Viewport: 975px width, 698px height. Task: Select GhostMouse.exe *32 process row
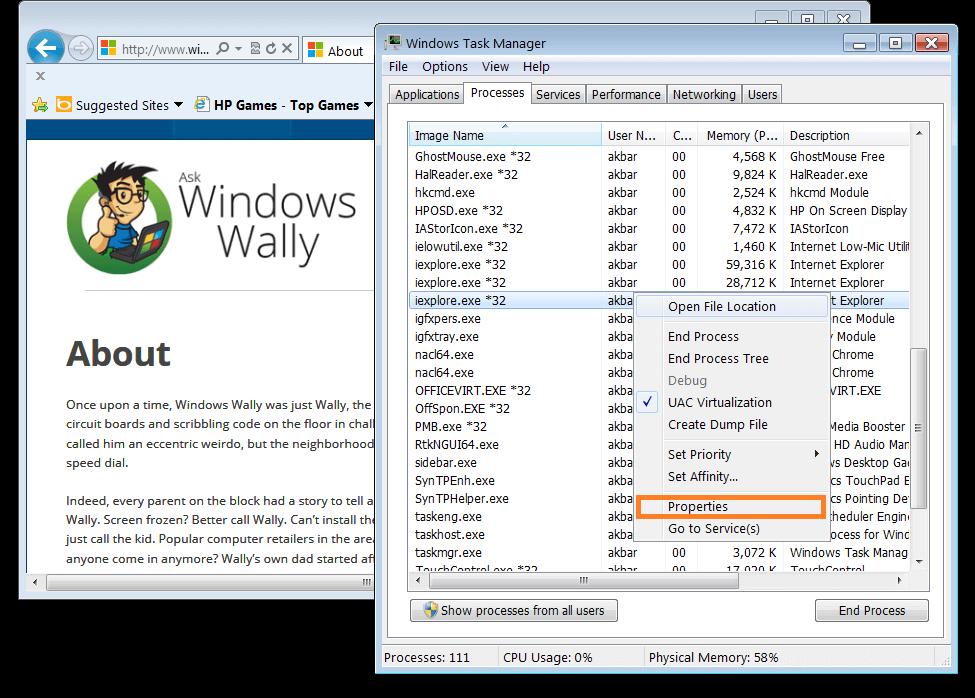pos(659,157)
